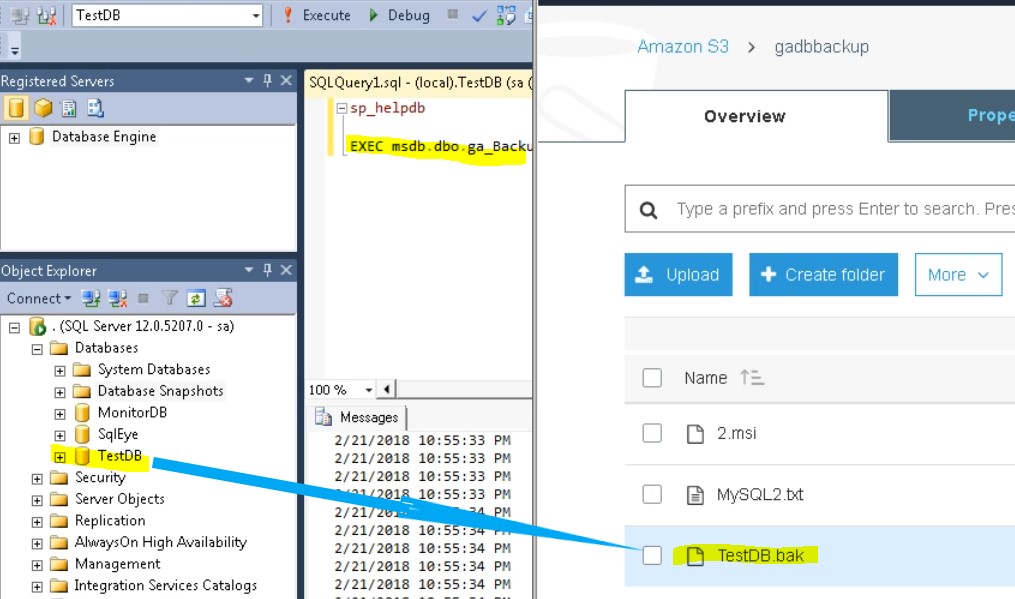This screenshot has width=1015, height=599.
Task: Expand the Management folder
Action: point(37,565)
